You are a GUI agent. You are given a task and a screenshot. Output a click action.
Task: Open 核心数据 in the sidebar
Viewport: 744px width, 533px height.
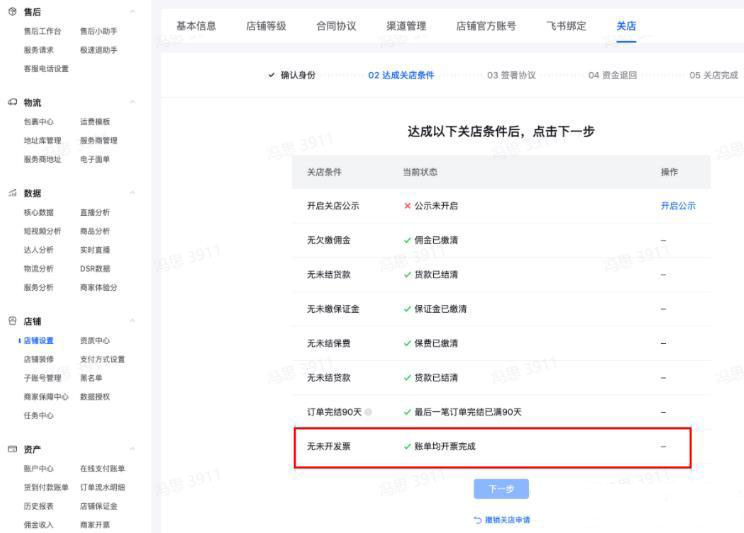point(39,212)
